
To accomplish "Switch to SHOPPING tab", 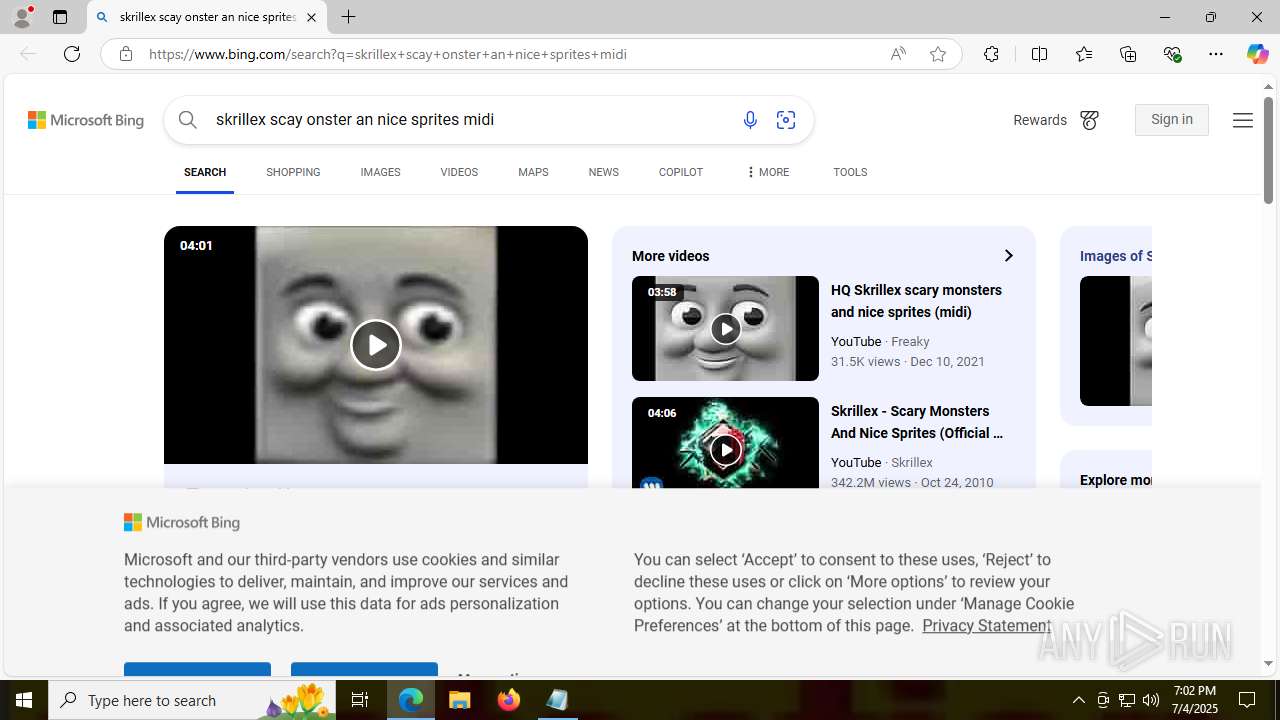I will [293, 173].
